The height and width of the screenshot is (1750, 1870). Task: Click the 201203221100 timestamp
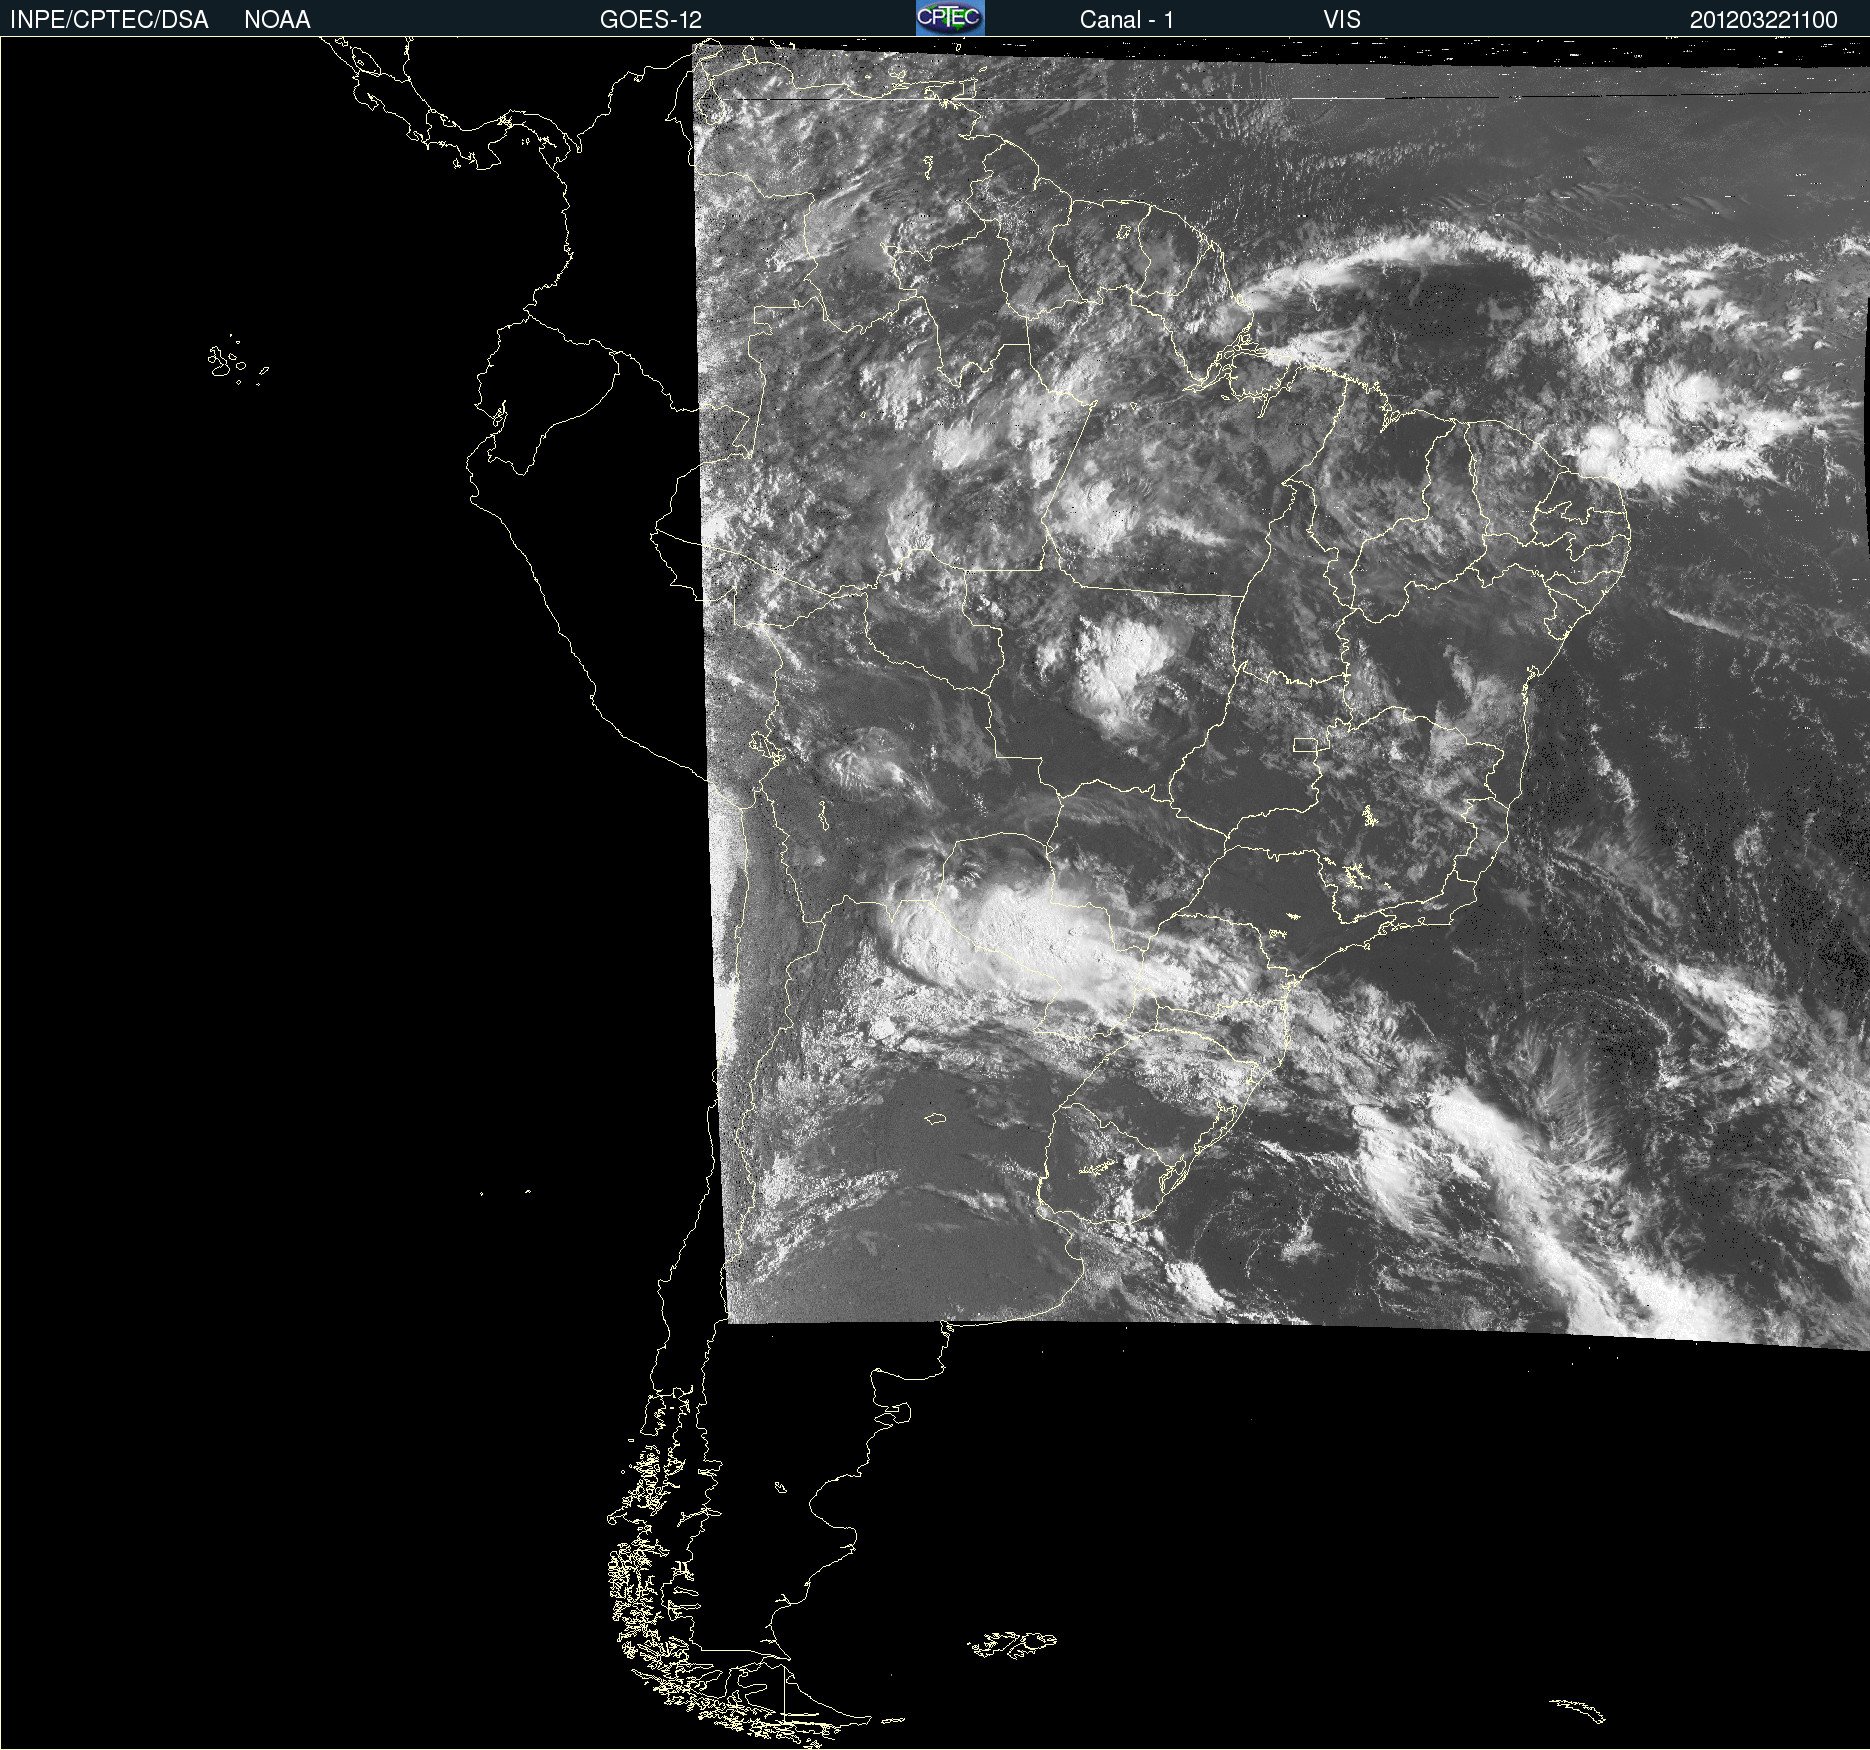[x=1764, y=20]
